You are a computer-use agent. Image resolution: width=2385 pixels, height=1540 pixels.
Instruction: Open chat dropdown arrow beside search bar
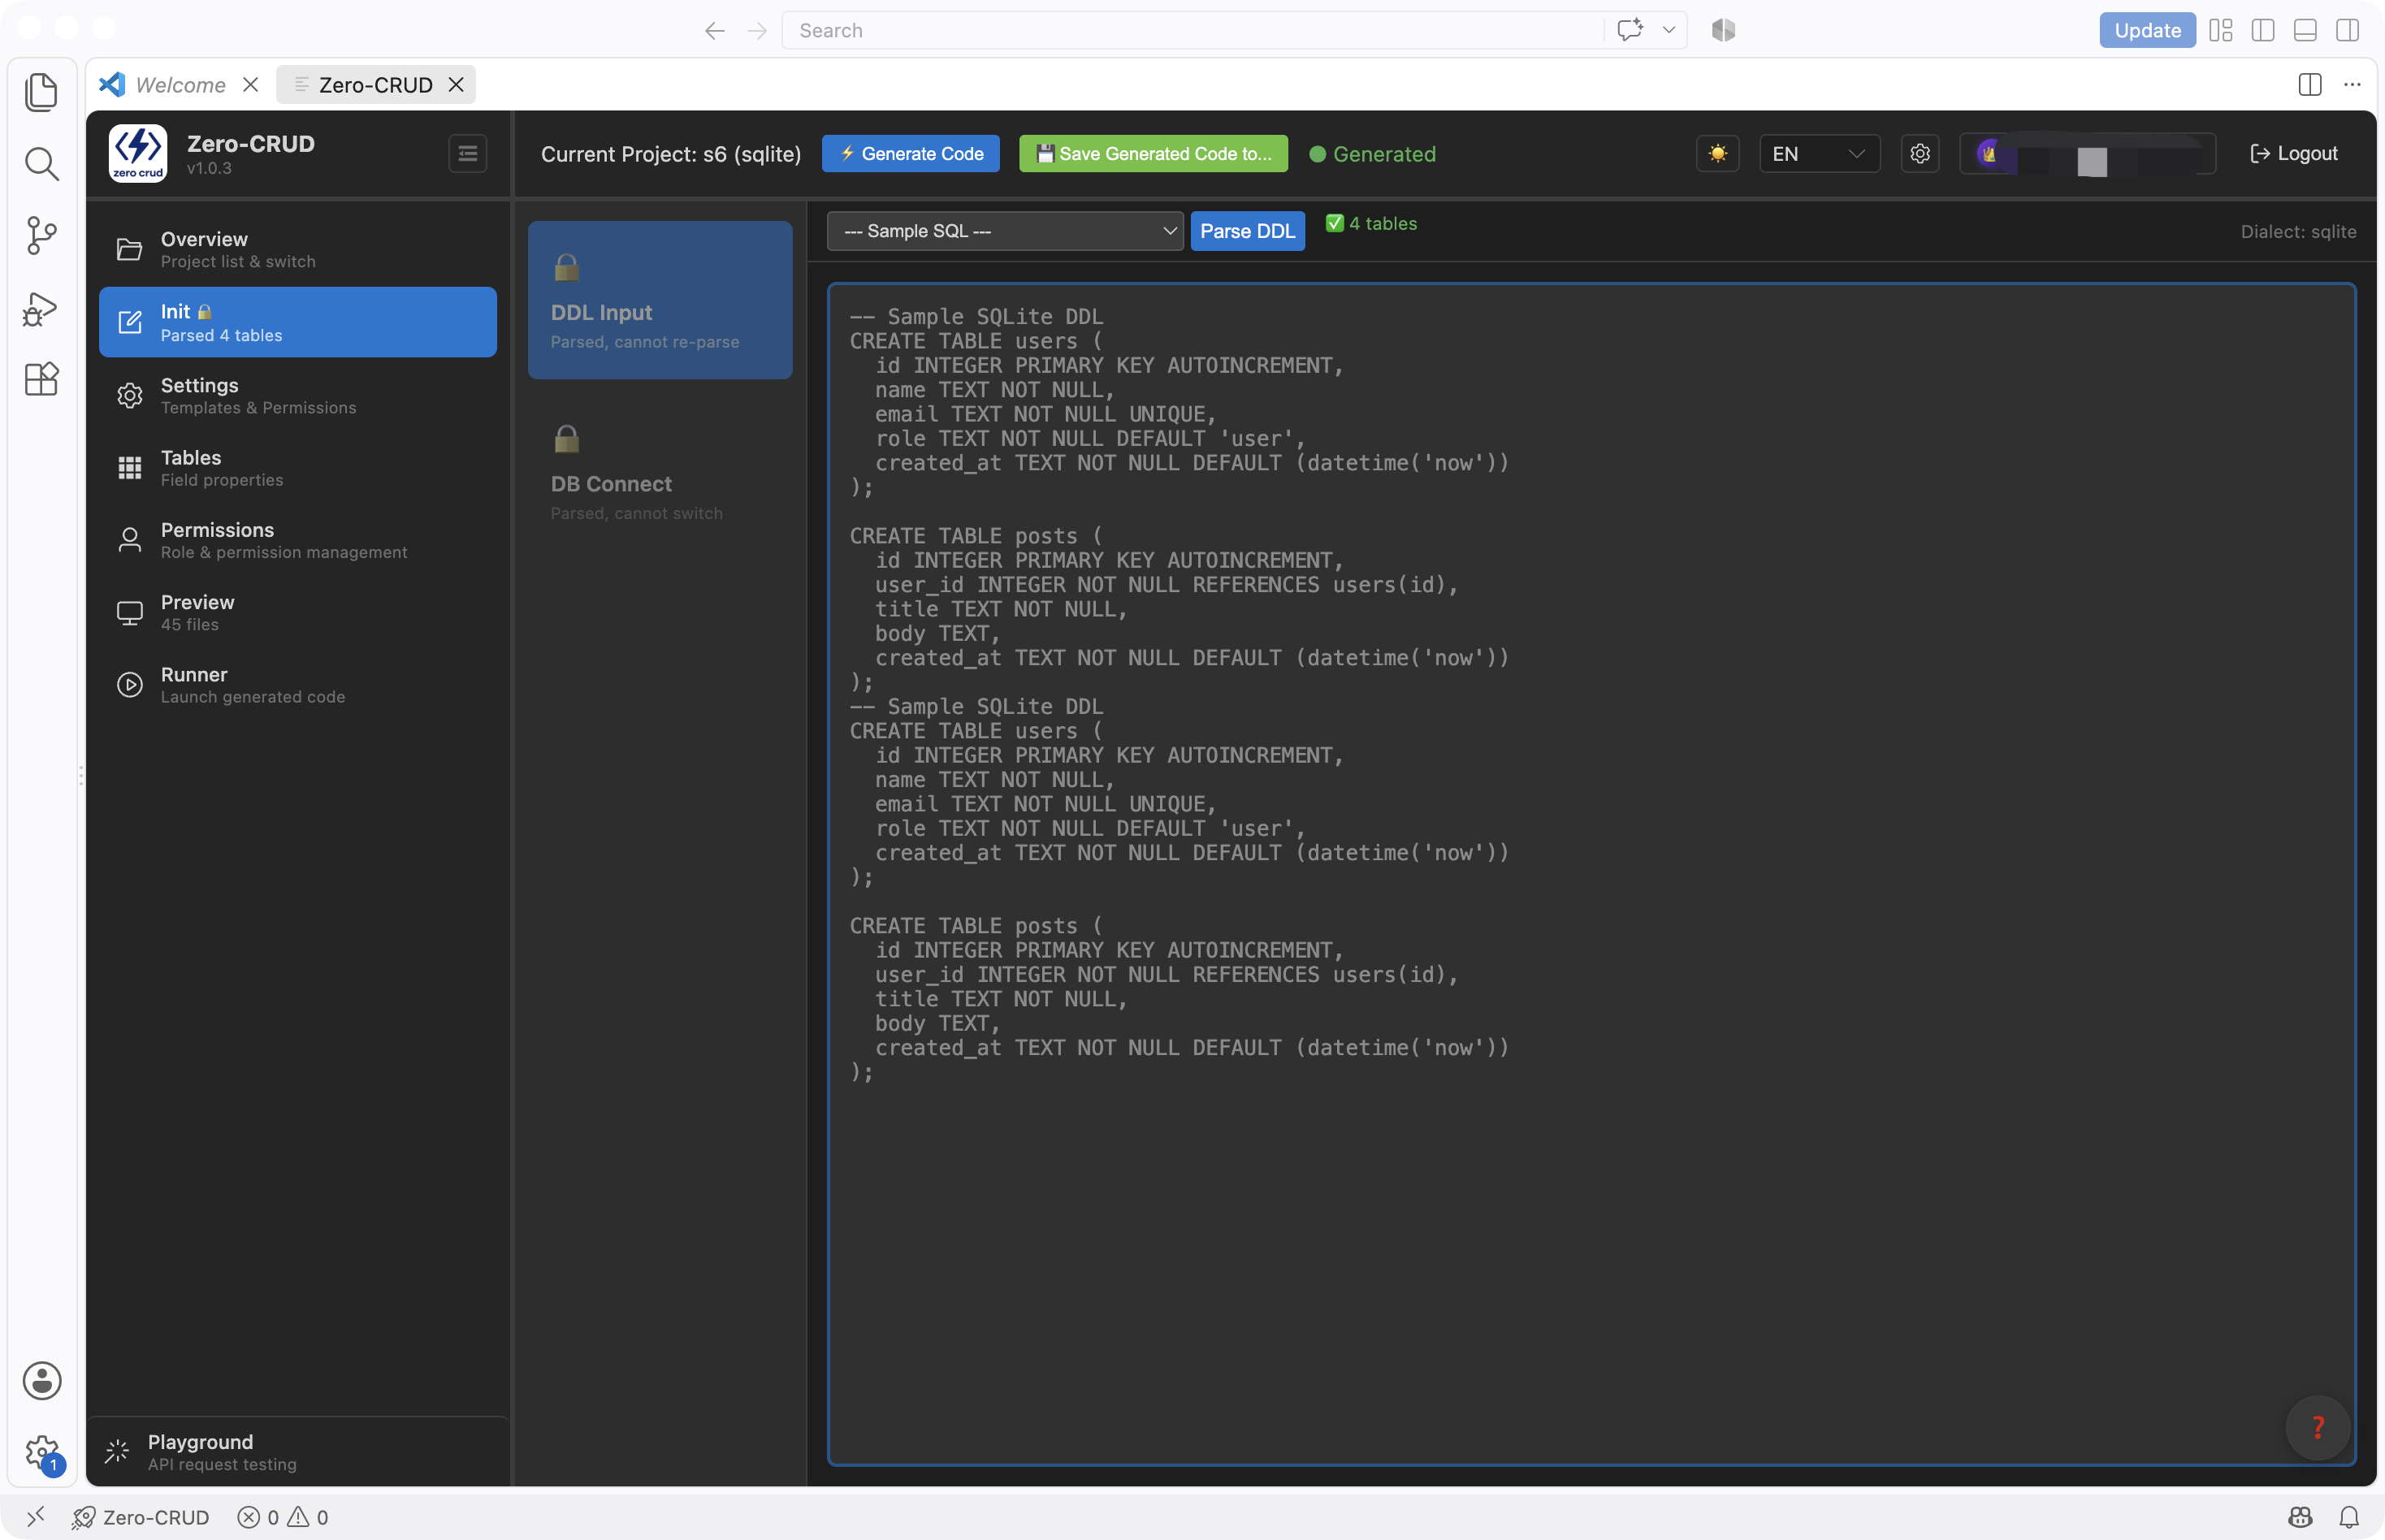(x=1668, y=31)
